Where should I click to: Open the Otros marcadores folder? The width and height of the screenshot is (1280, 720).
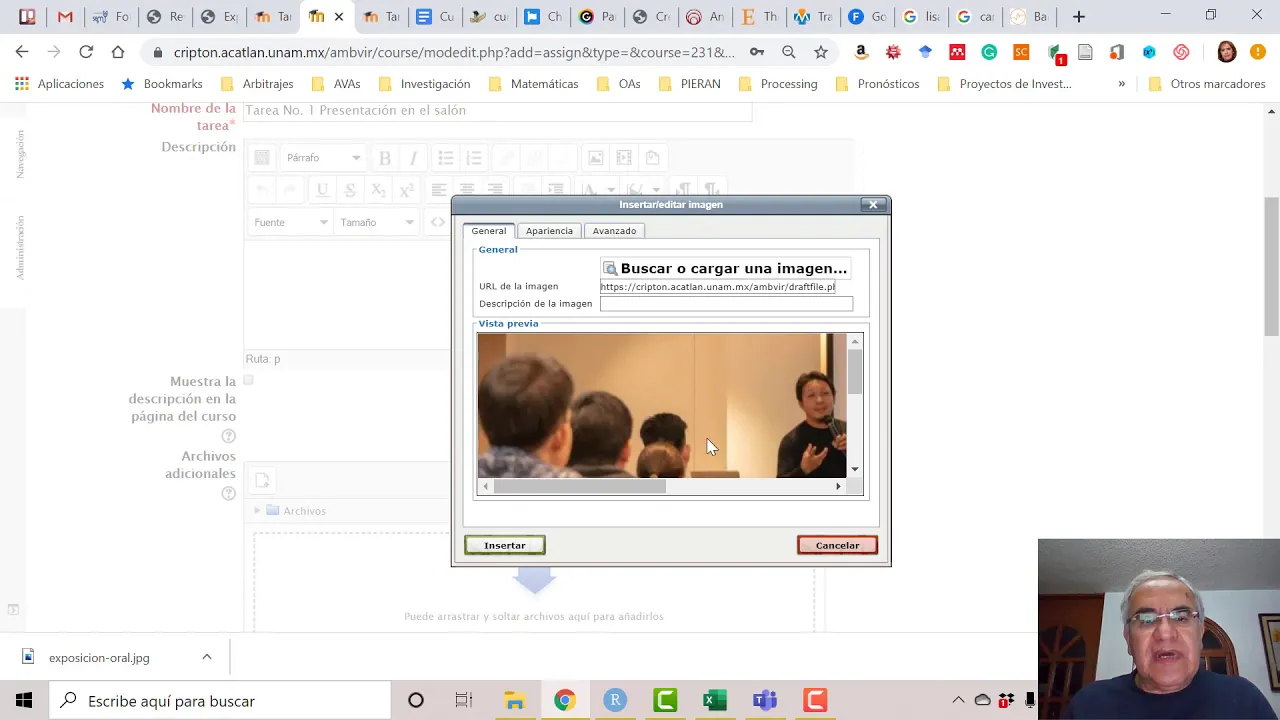[1207, 84]
